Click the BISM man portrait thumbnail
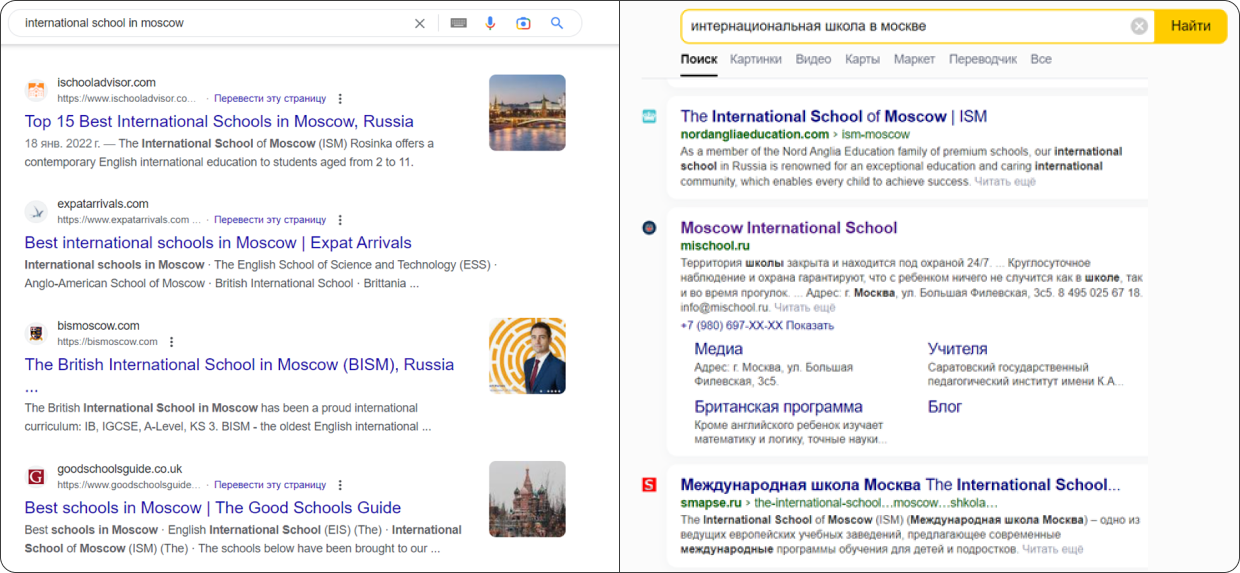Image resolution: width=1240 pixels, height=573 pixels. click(x=527, y=356)
